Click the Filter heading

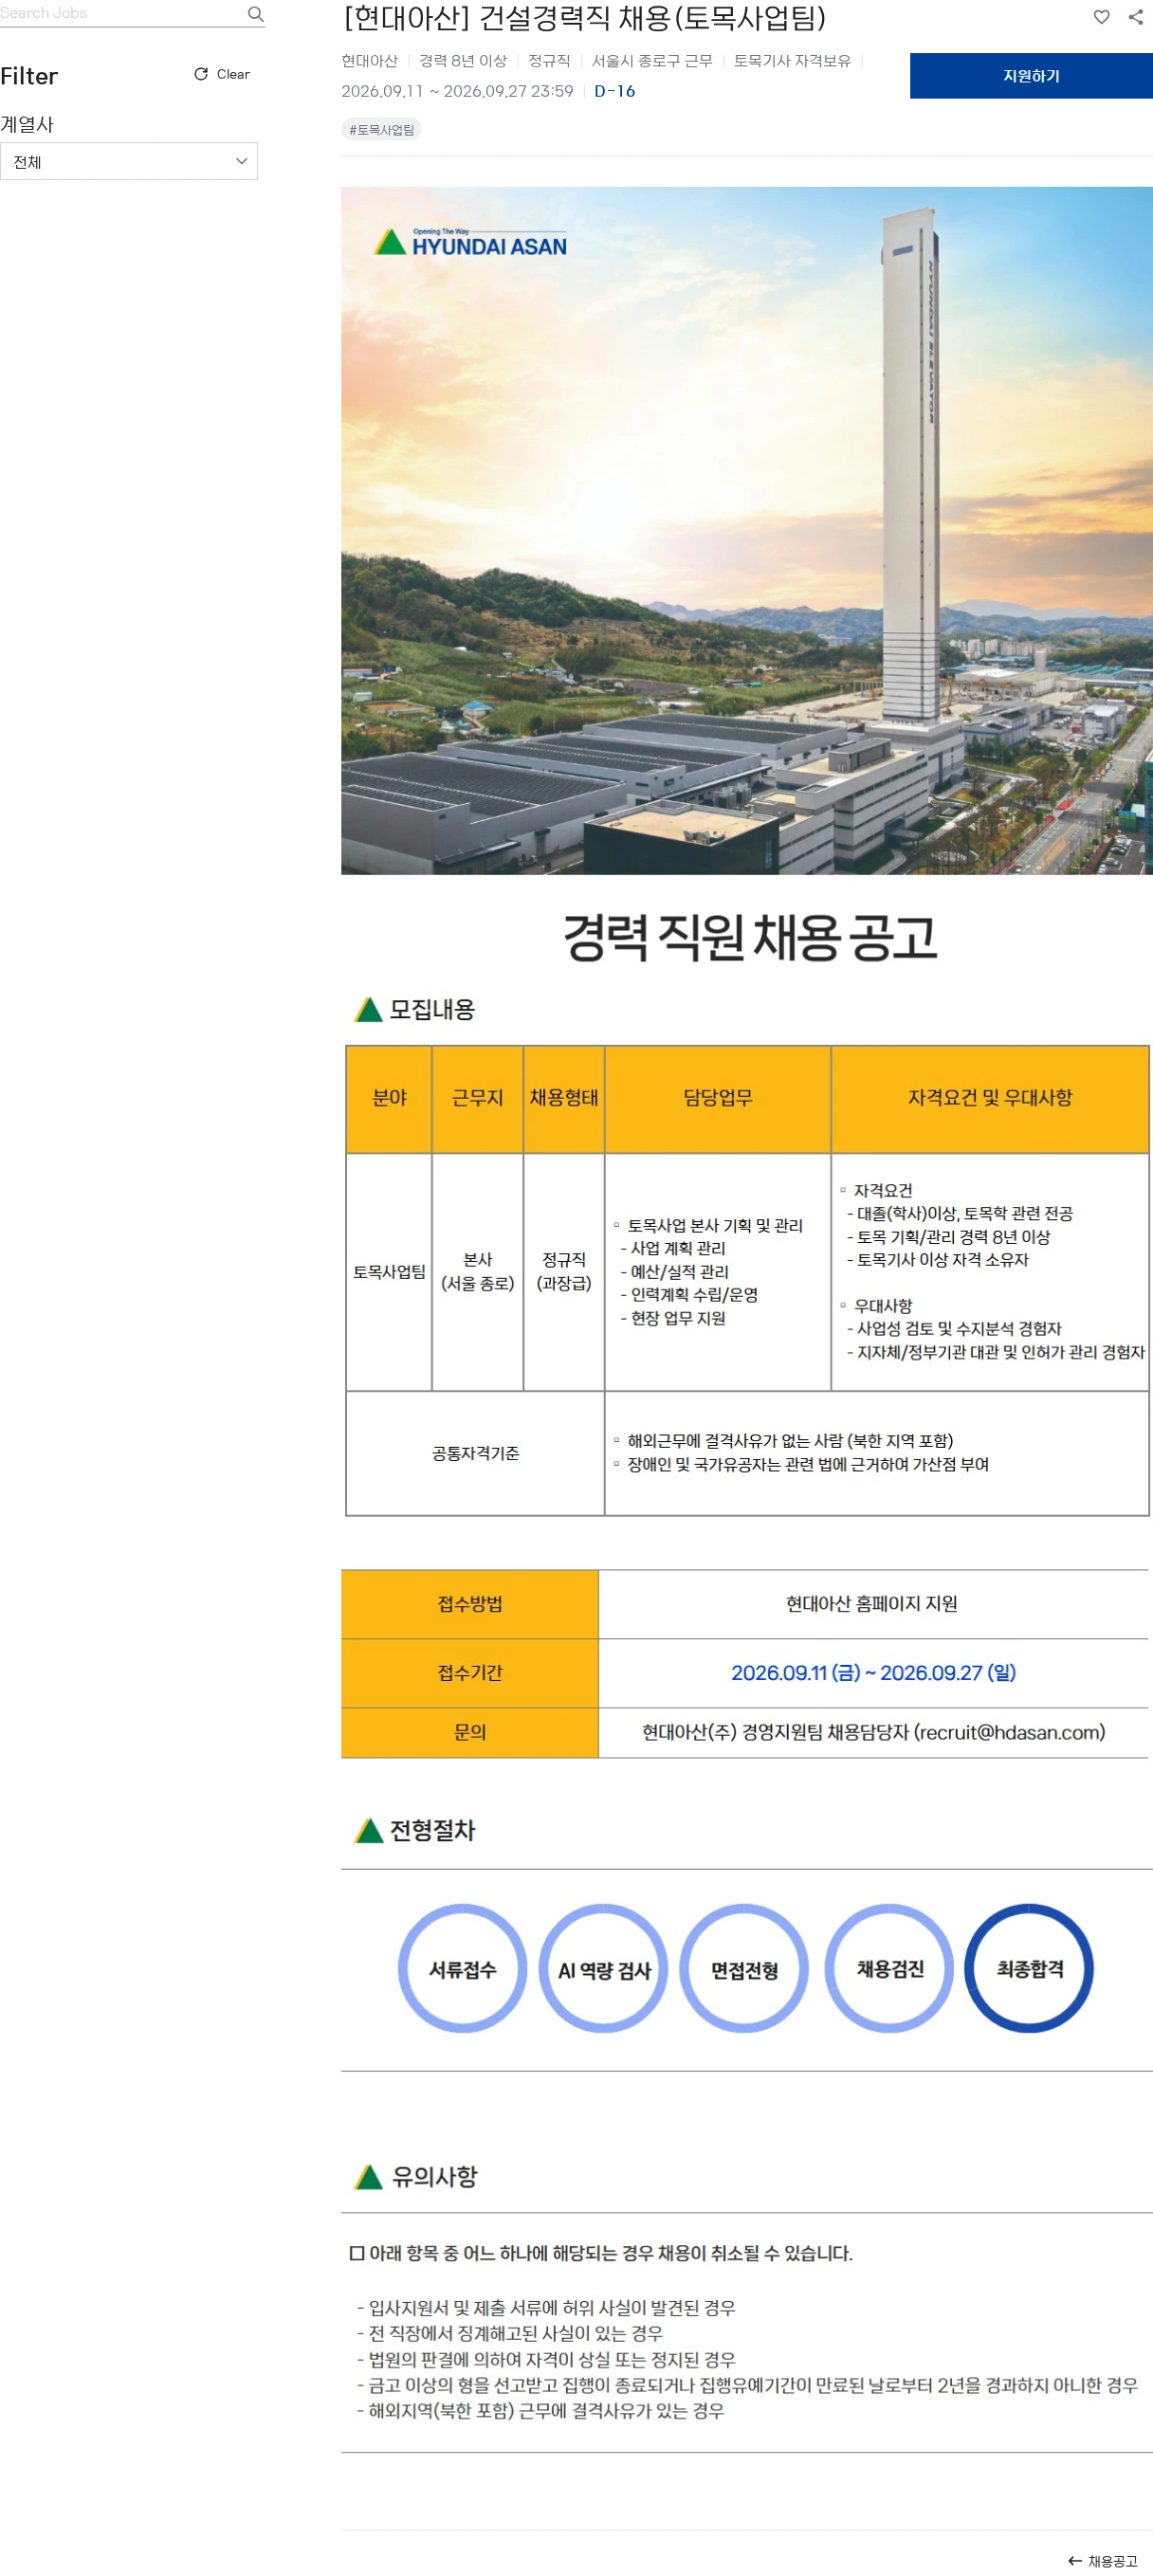click(x=29, y=76)
